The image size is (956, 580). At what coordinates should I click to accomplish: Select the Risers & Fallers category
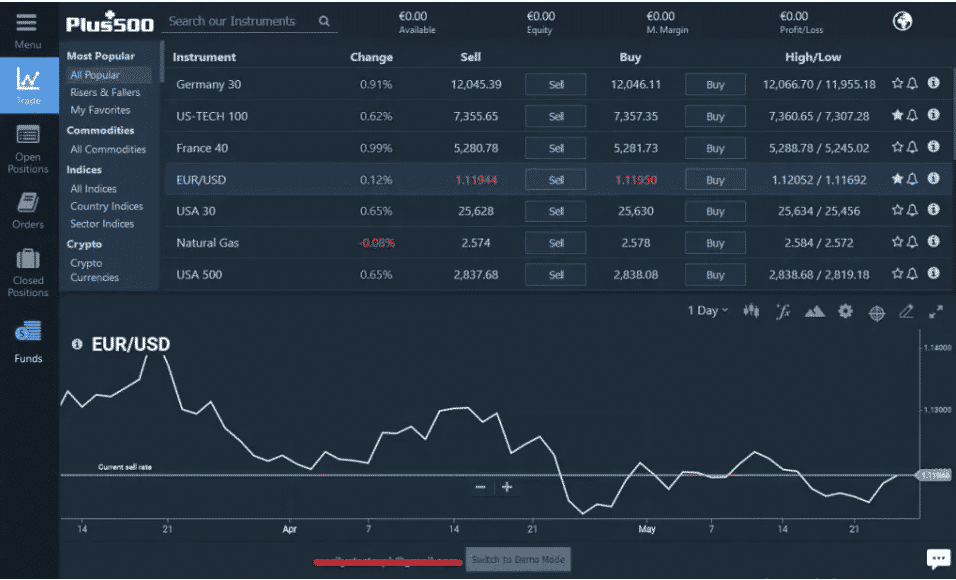tap(105, 93)
